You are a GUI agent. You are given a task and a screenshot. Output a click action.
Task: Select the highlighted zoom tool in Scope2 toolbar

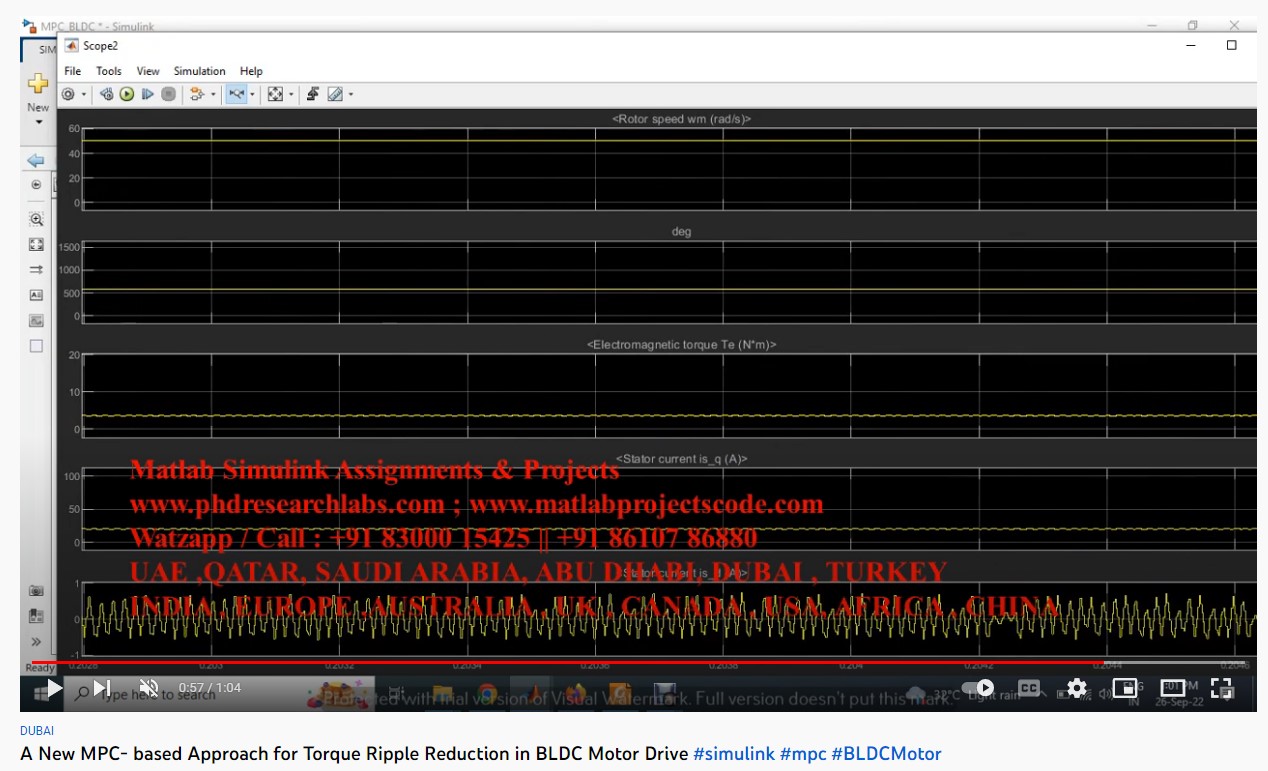pos(236,94)
